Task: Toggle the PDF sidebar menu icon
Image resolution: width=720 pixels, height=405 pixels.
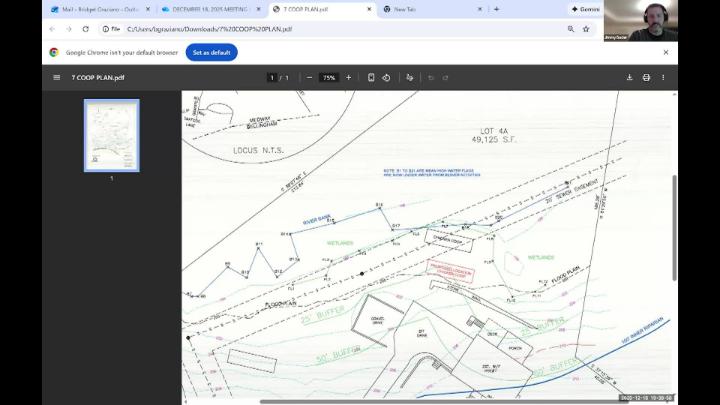Action: [x=56, y=77]
